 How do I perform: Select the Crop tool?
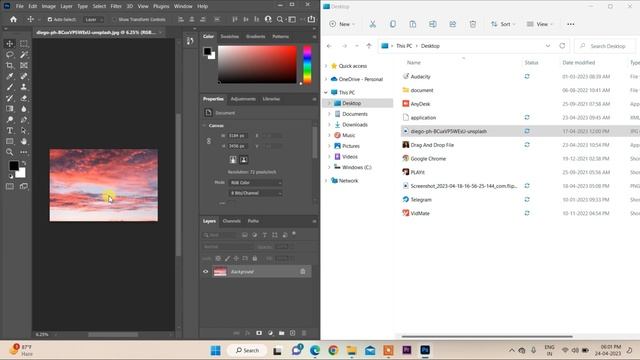10,65
